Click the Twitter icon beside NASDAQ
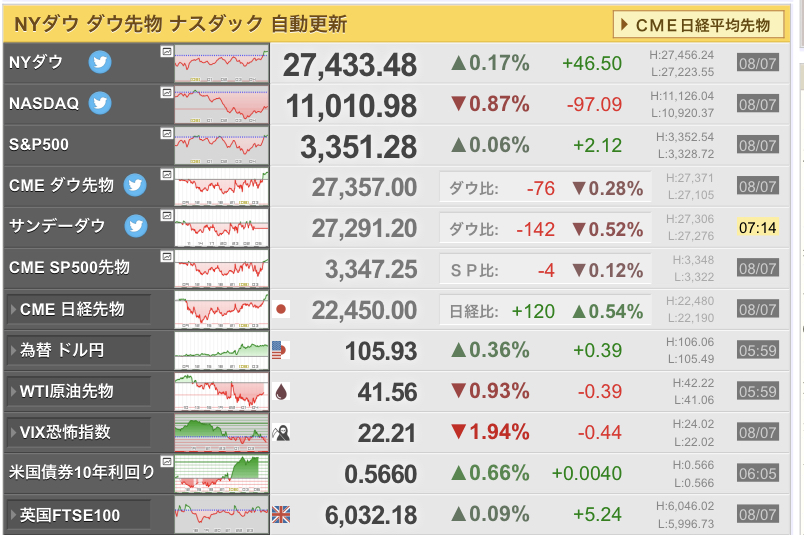 pyautogui.click(x=100, y=103)
